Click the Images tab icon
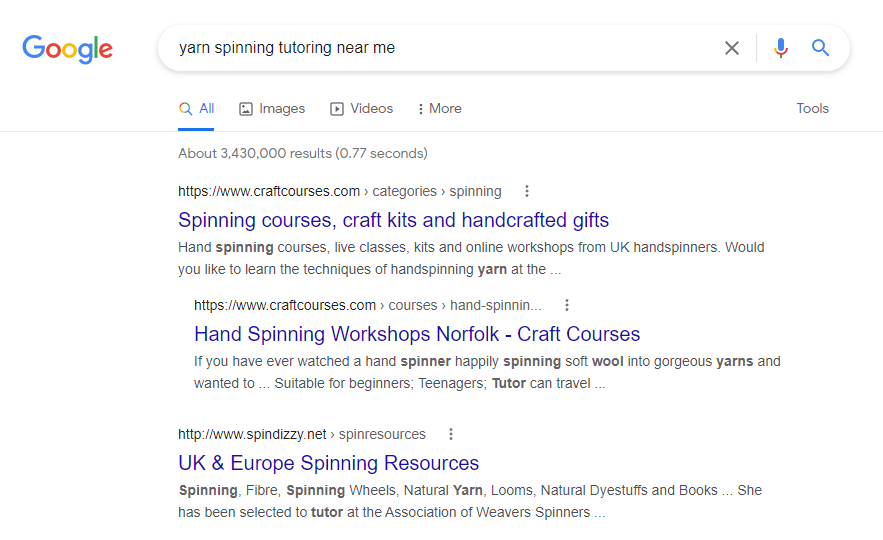Viewport: 883px width, 540px height. [x=246, y=109]
